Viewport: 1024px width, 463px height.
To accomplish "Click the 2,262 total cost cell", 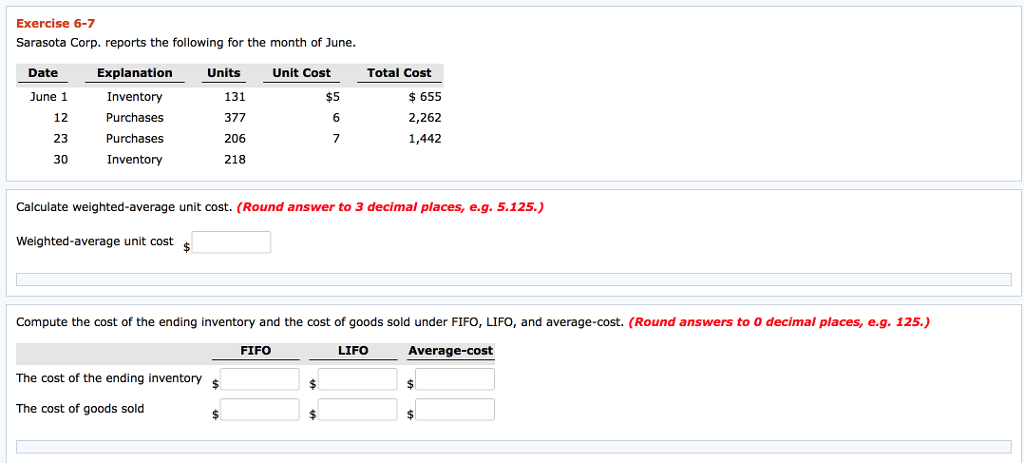I will click(424, 118).
